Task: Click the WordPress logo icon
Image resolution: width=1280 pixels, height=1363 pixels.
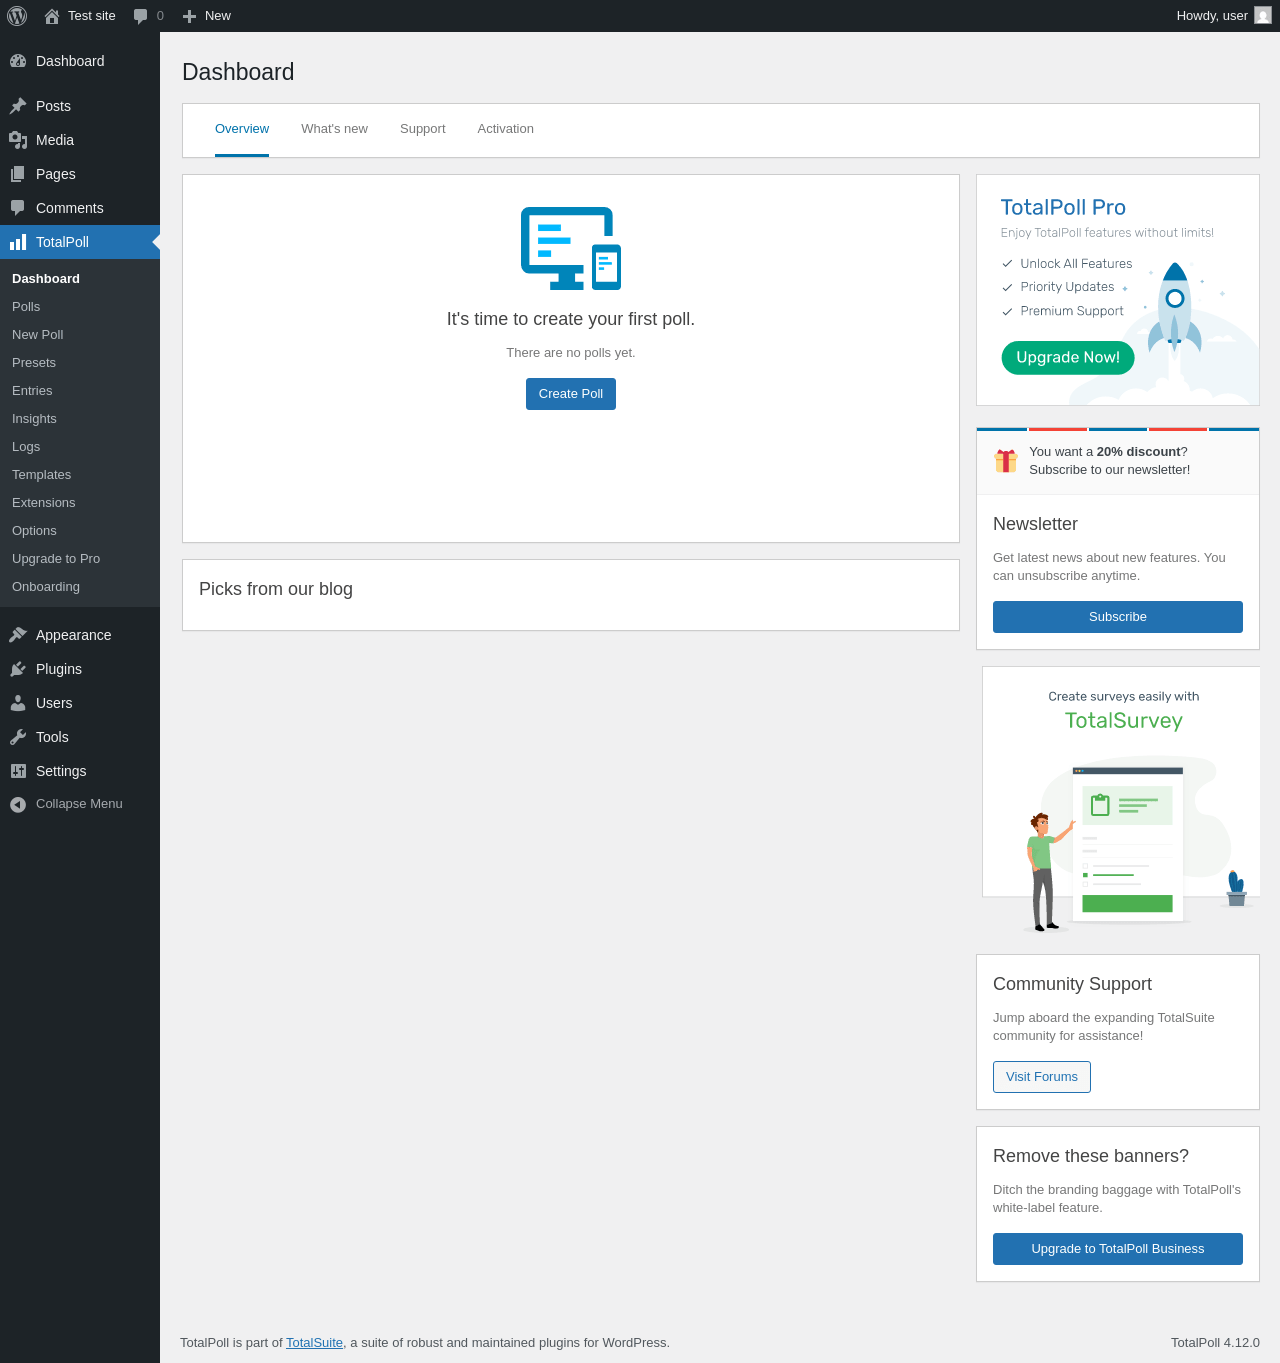Action: 17,16
